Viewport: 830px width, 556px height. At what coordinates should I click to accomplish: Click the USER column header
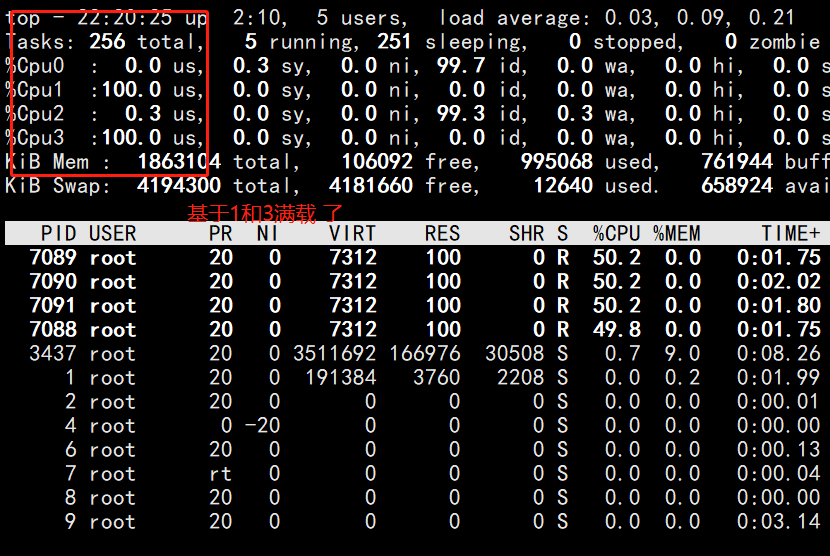click(x=112, y=233)
